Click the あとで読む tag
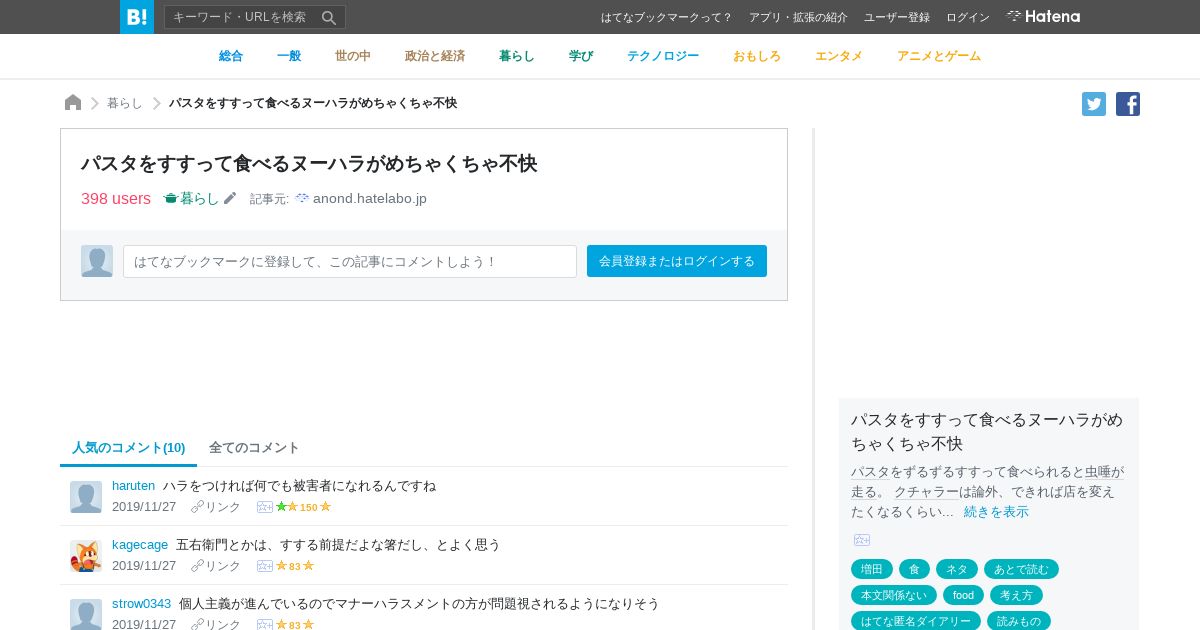1200x630 pixels. (1021, 569)
